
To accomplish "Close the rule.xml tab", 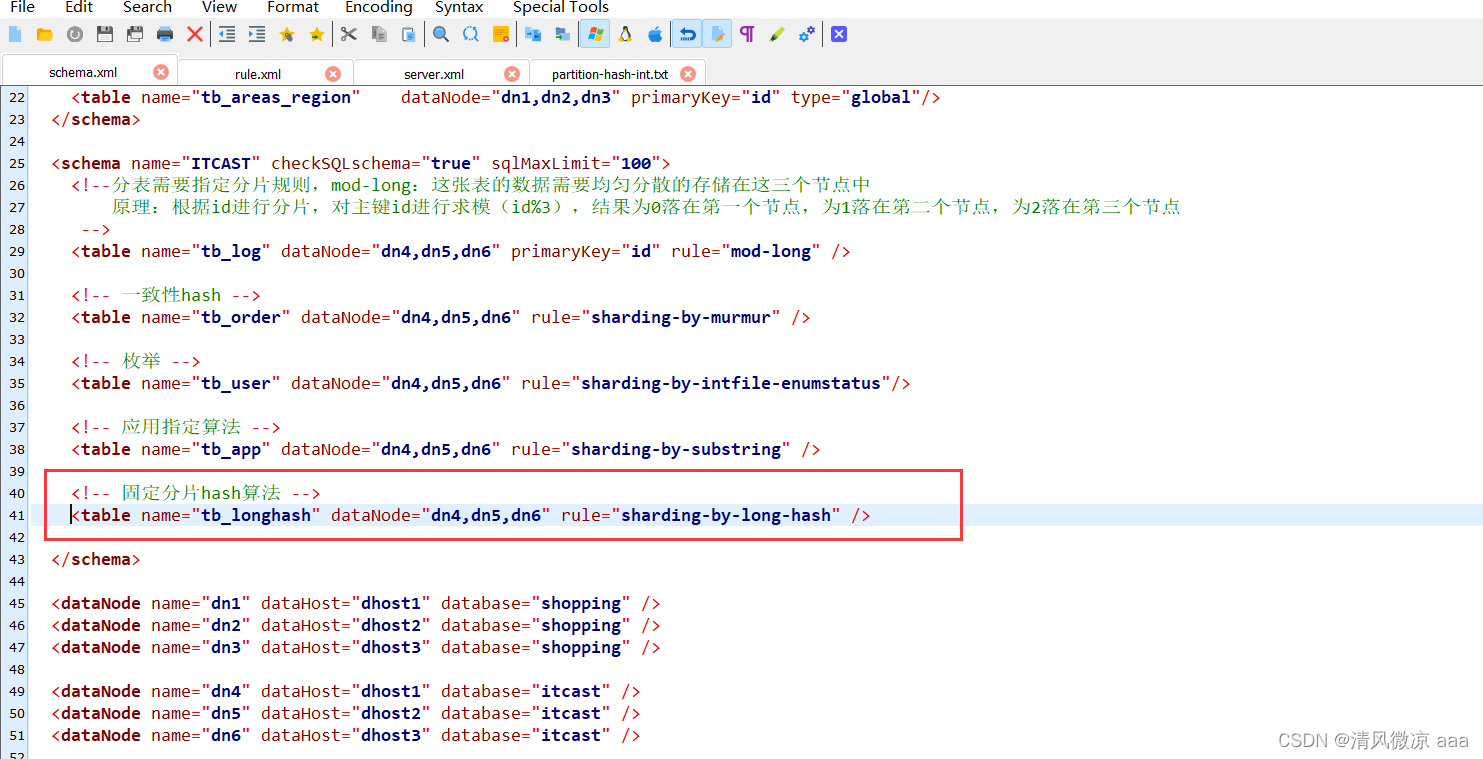I will coord(333,74).
